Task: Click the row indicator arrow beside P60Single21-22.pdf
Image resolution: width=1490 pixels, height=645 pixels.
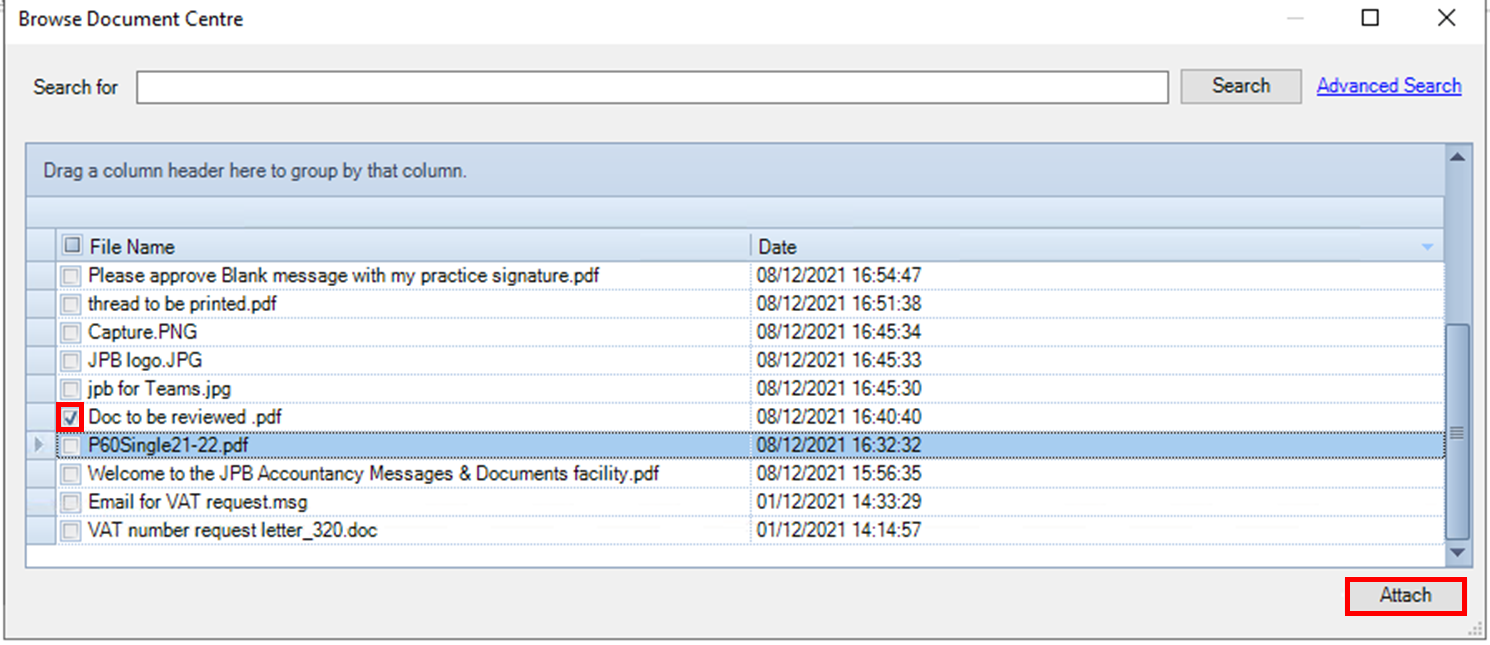Action: point(40,445)
